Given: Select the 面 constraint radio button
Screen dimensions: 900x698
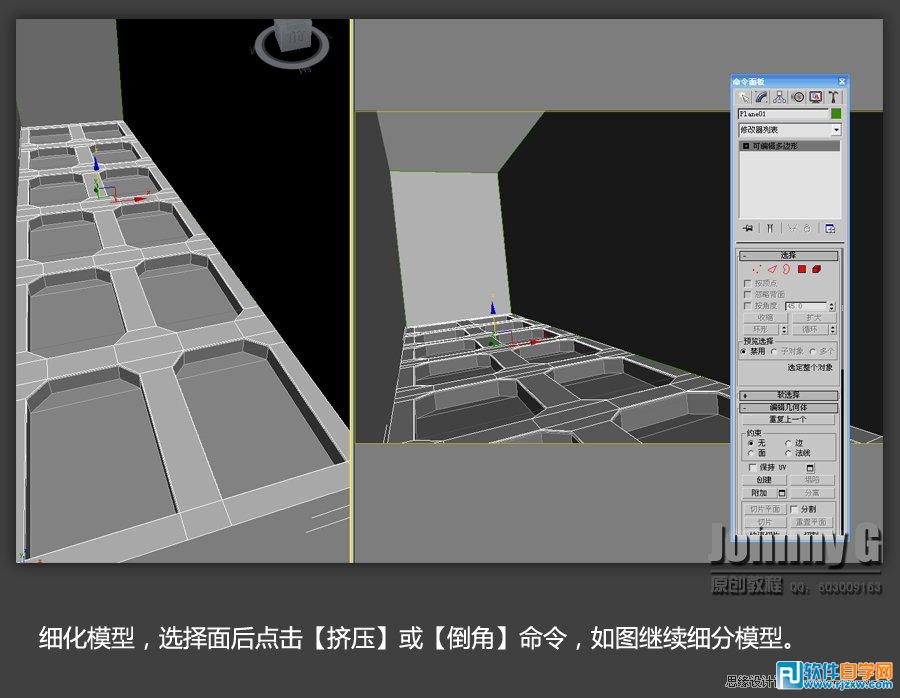Looking at the screenshot, I should (x=751, y=453).
